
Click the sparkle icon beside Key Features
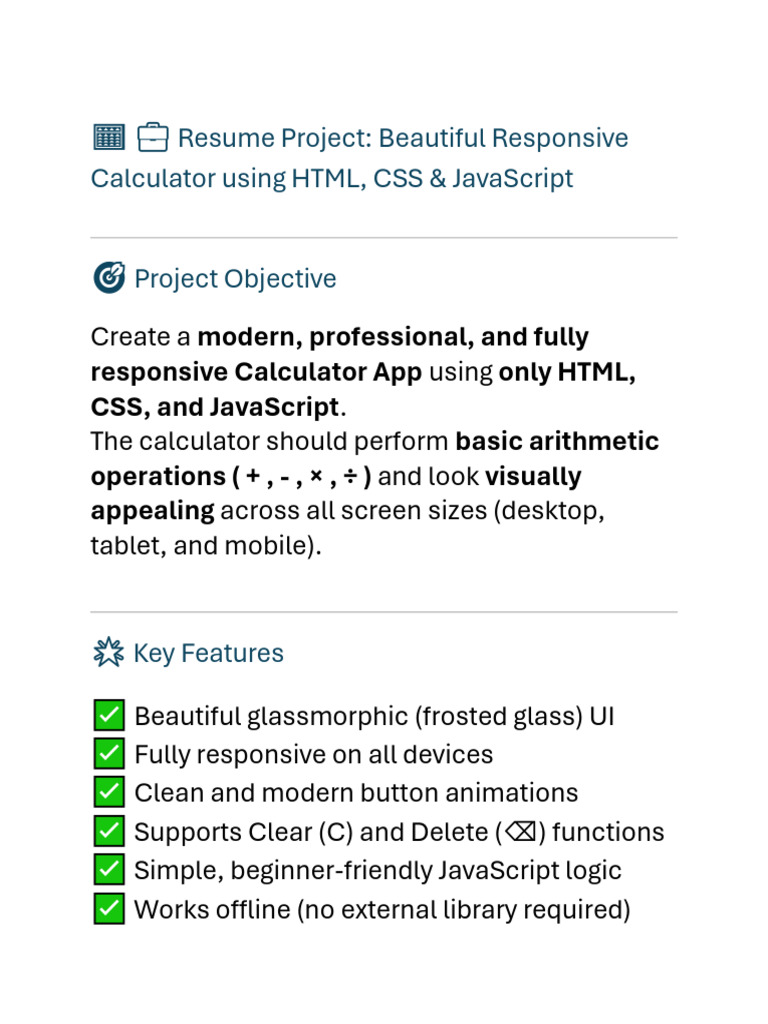coord(108,652)
